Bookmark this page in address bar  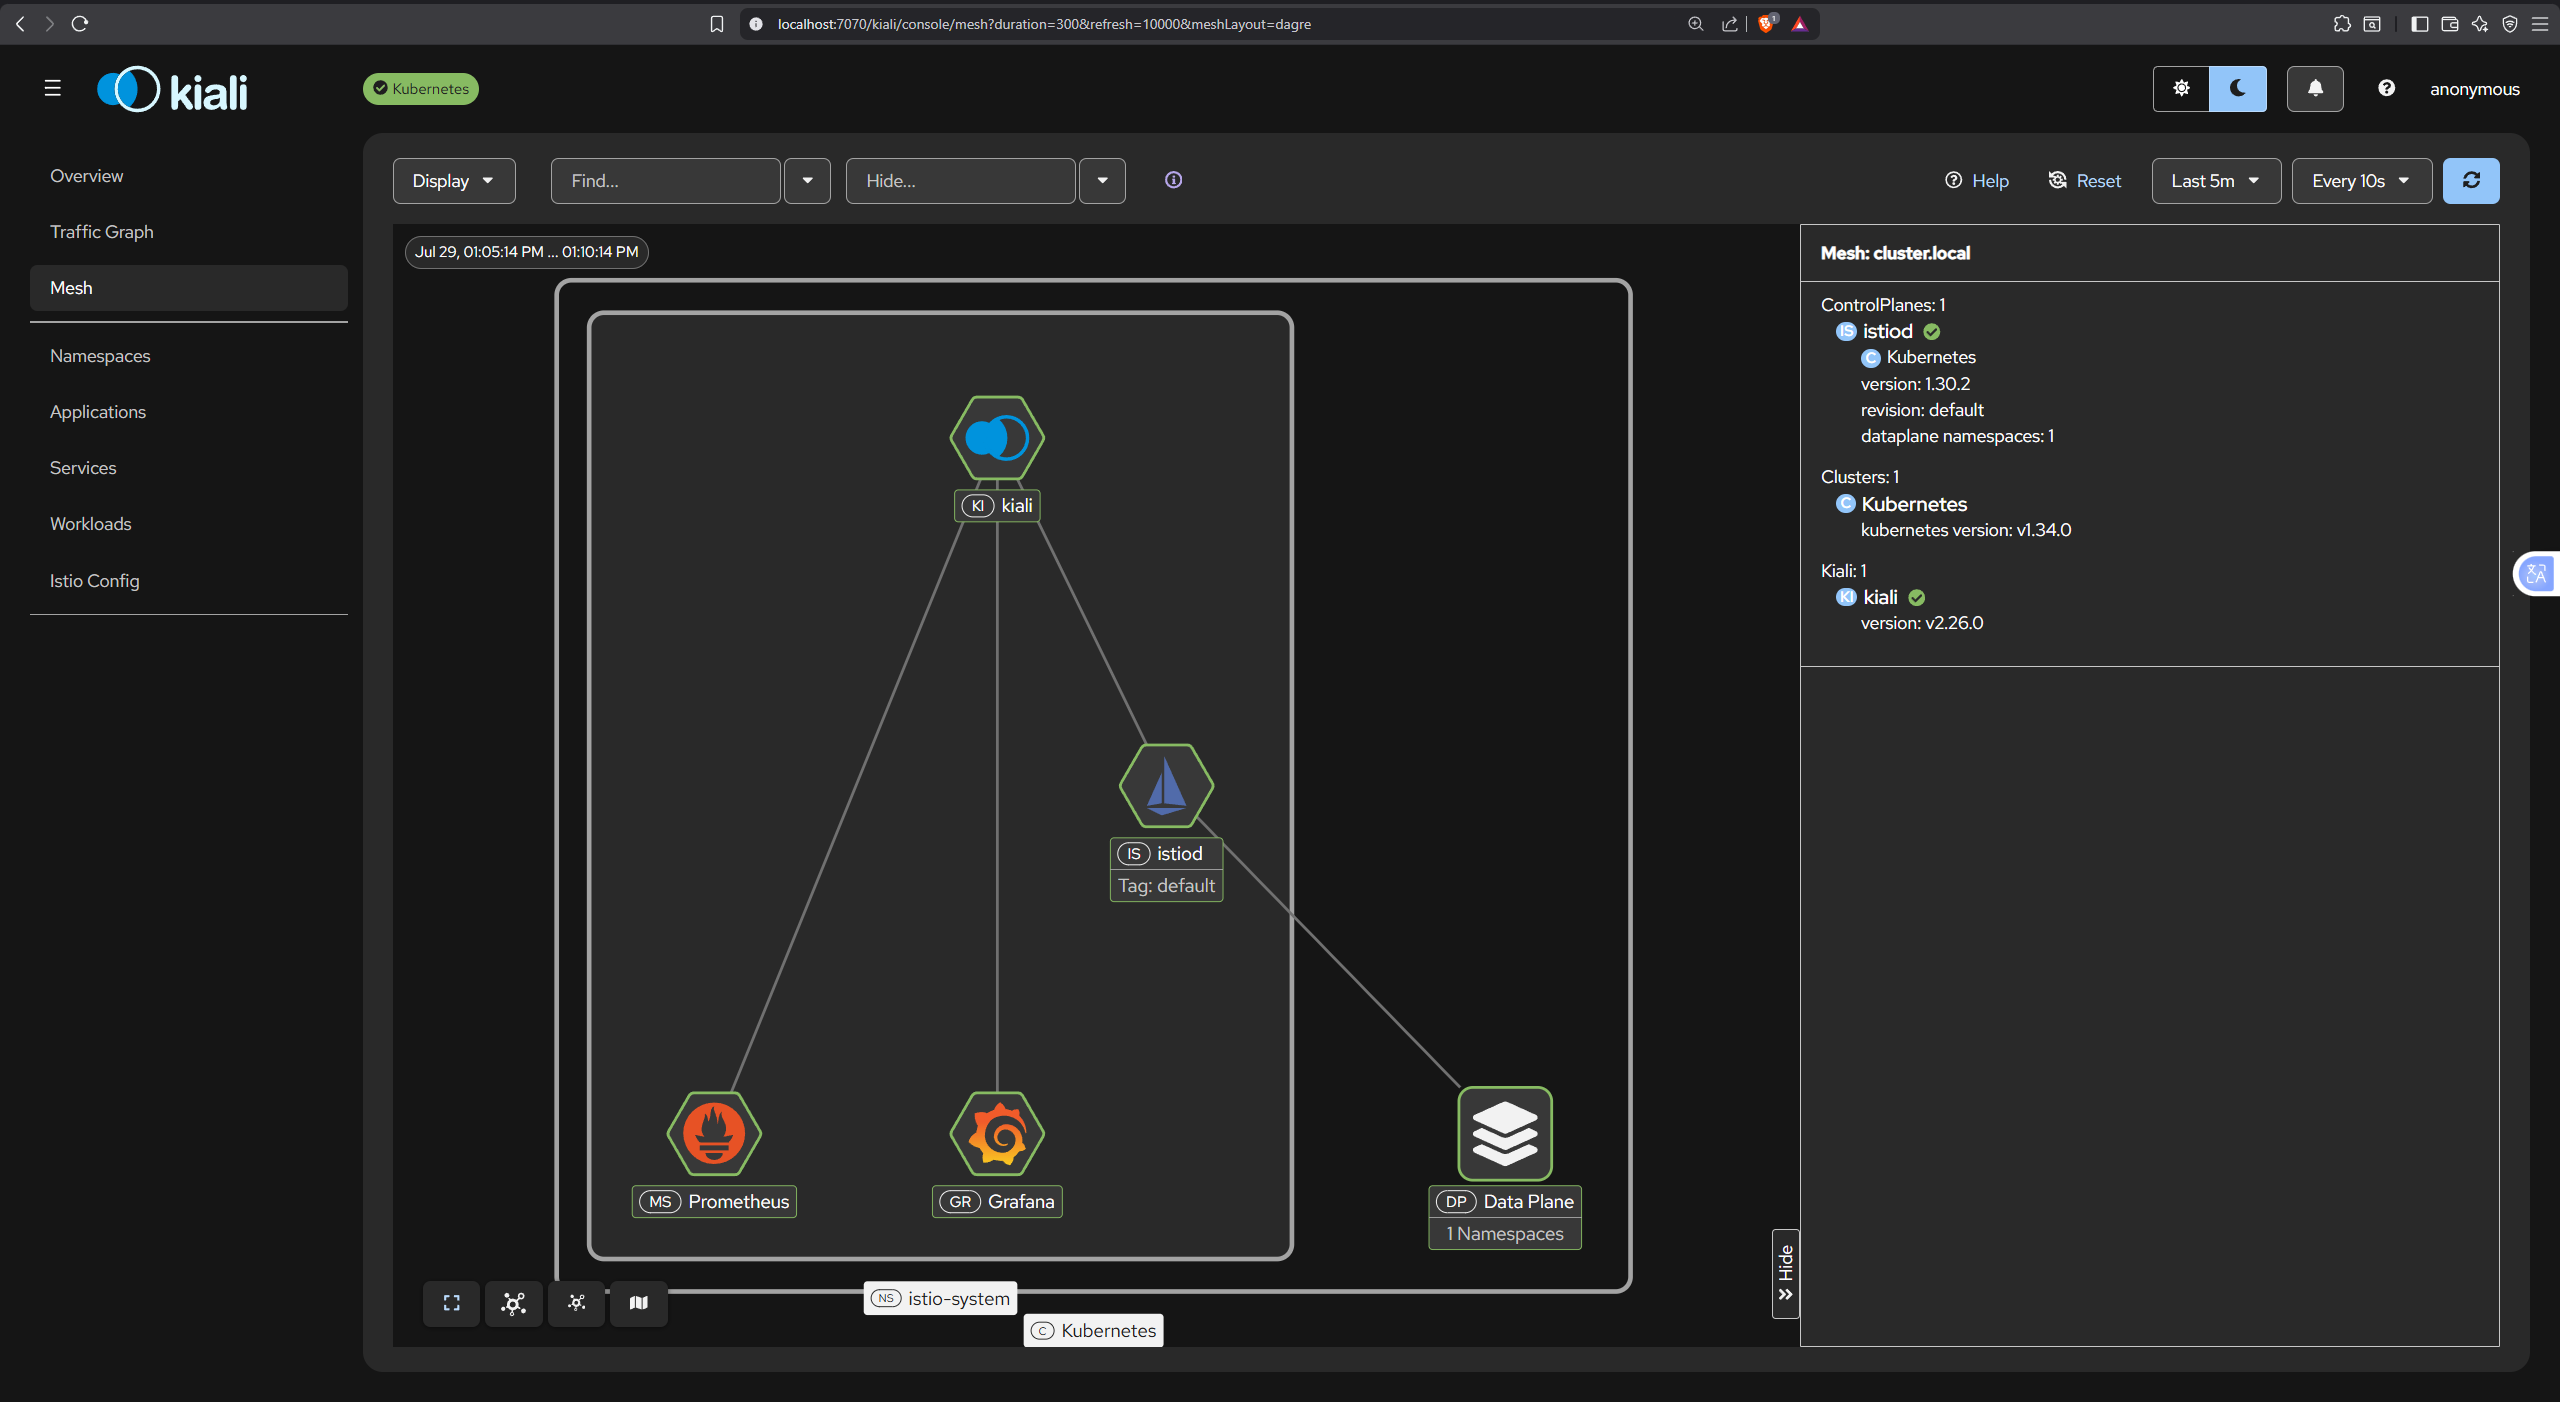click(x=717, y=24)
